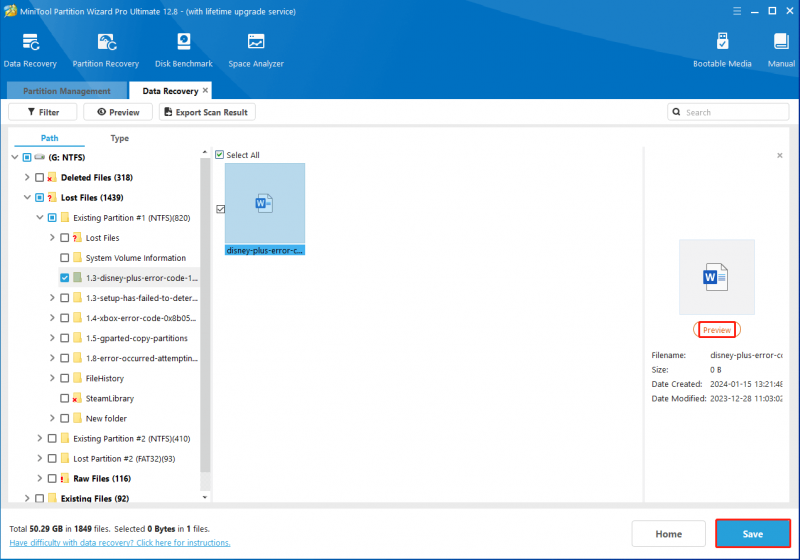The width and height of the screenshot is (800, 560).
Task: Collapse the Lost Files (1439) node
Action: [x=27, y=197]
